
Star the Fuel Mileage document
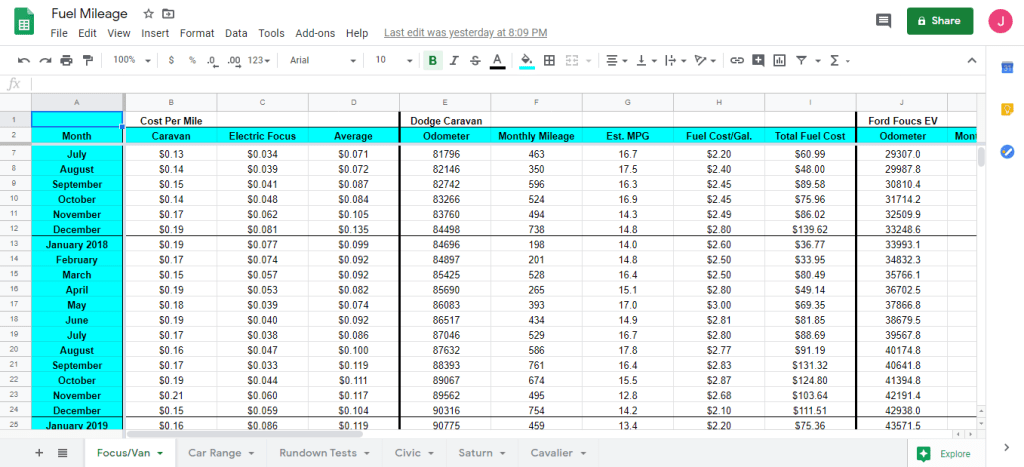[148, 14]
